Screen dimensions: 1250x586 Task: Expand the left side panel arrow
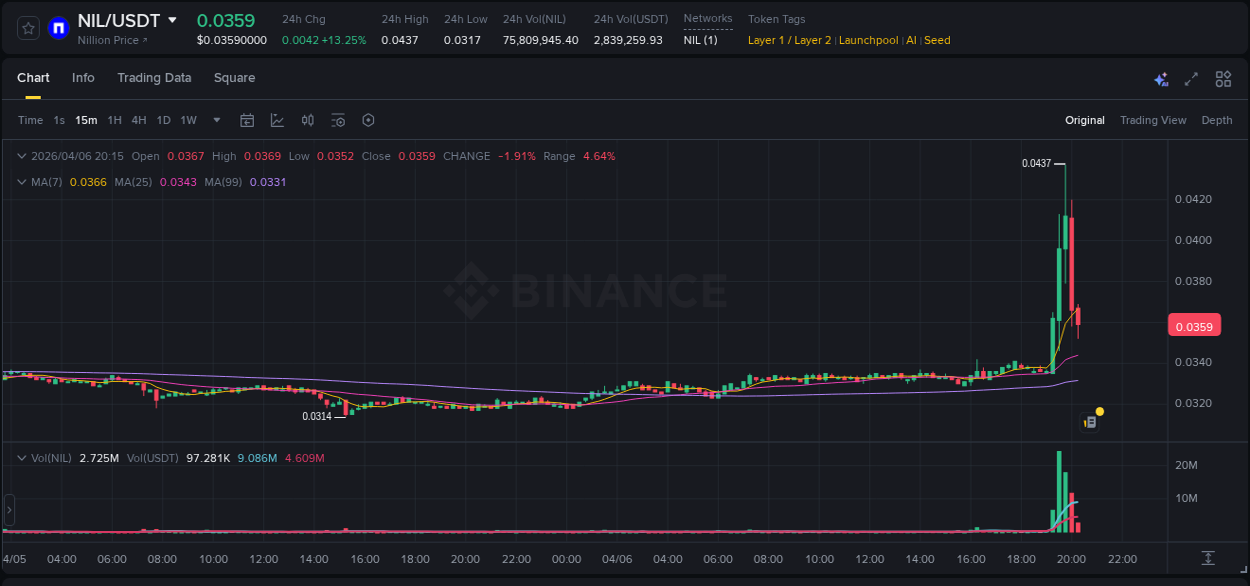pyautogui.click(x=9, y=510)
